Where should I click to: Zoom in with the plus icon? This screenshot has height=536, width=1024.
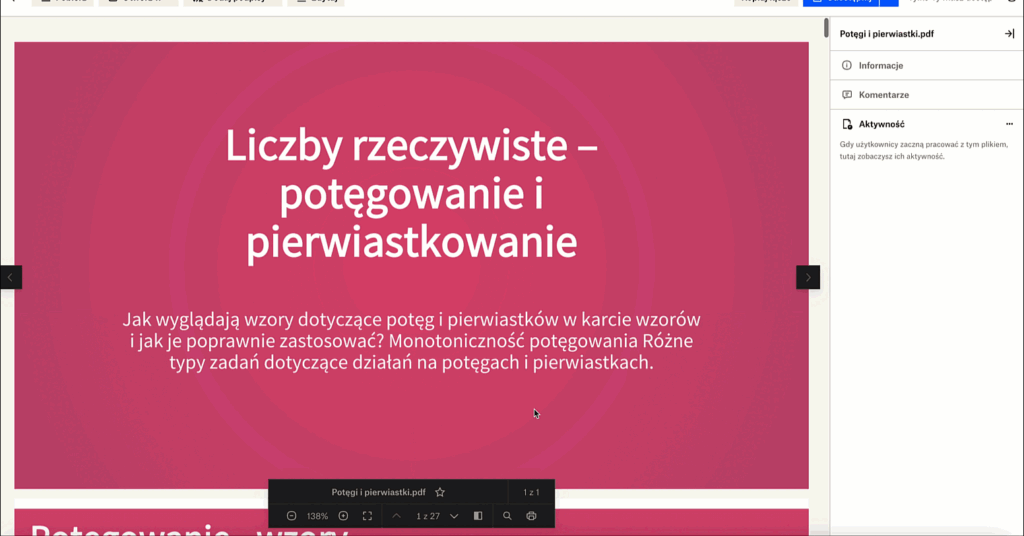[343, 516]
